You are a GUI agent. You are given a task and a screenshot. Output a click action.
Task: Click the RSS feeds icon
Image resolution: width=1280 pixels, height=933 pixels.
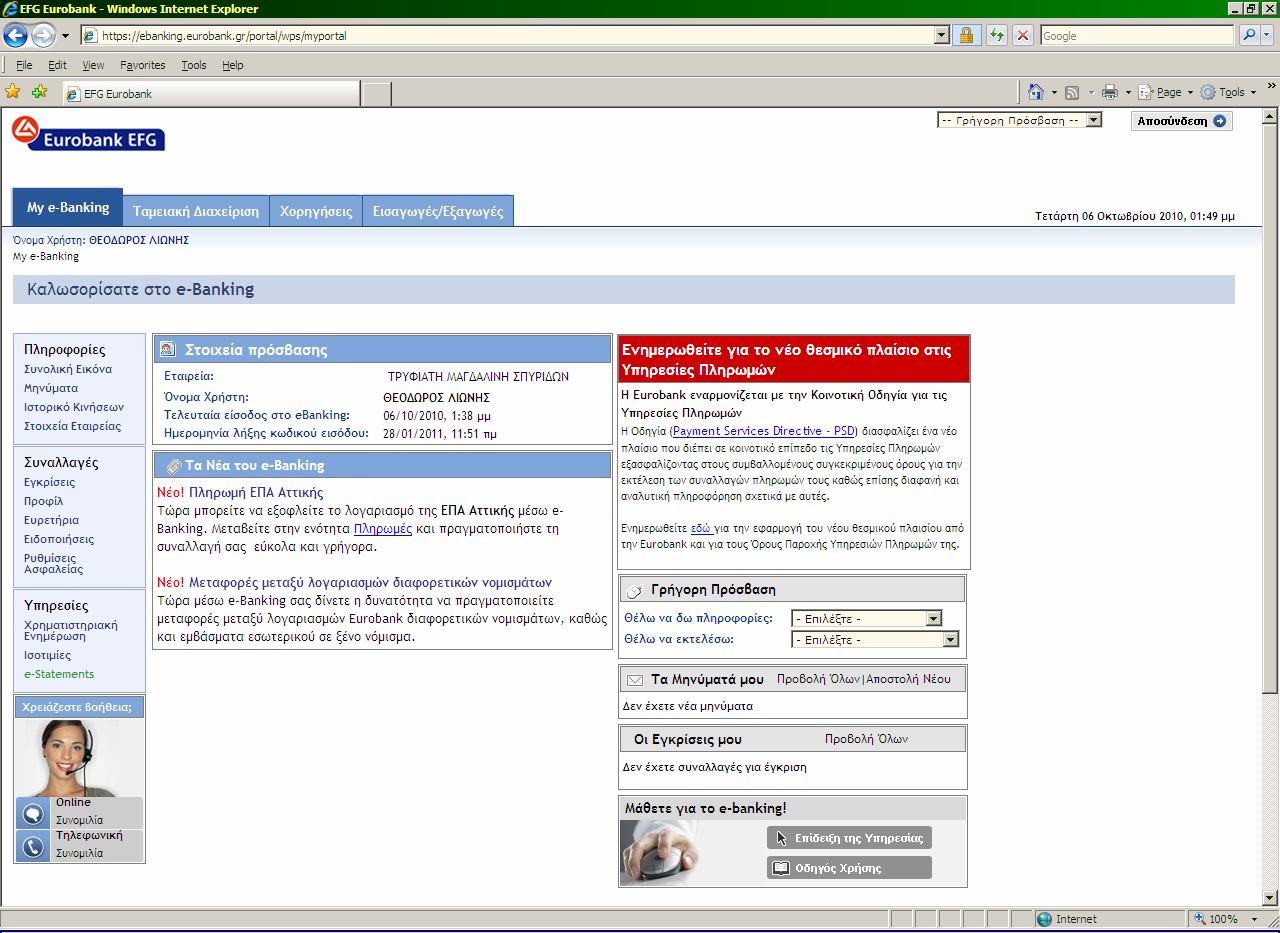pos(1072,92)
